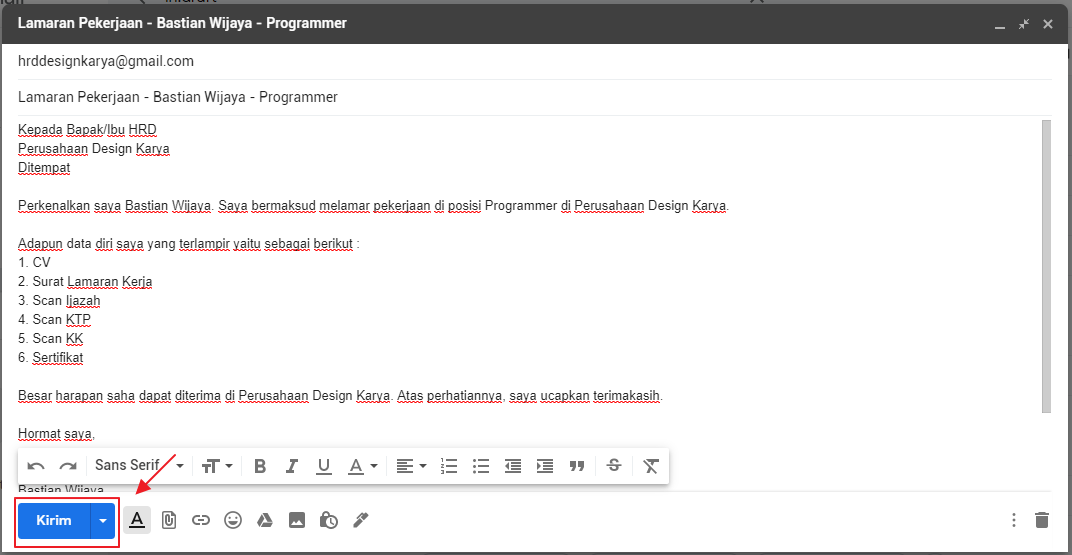Exit full-screen compose with the arrows icon

tap(1023, 24)
